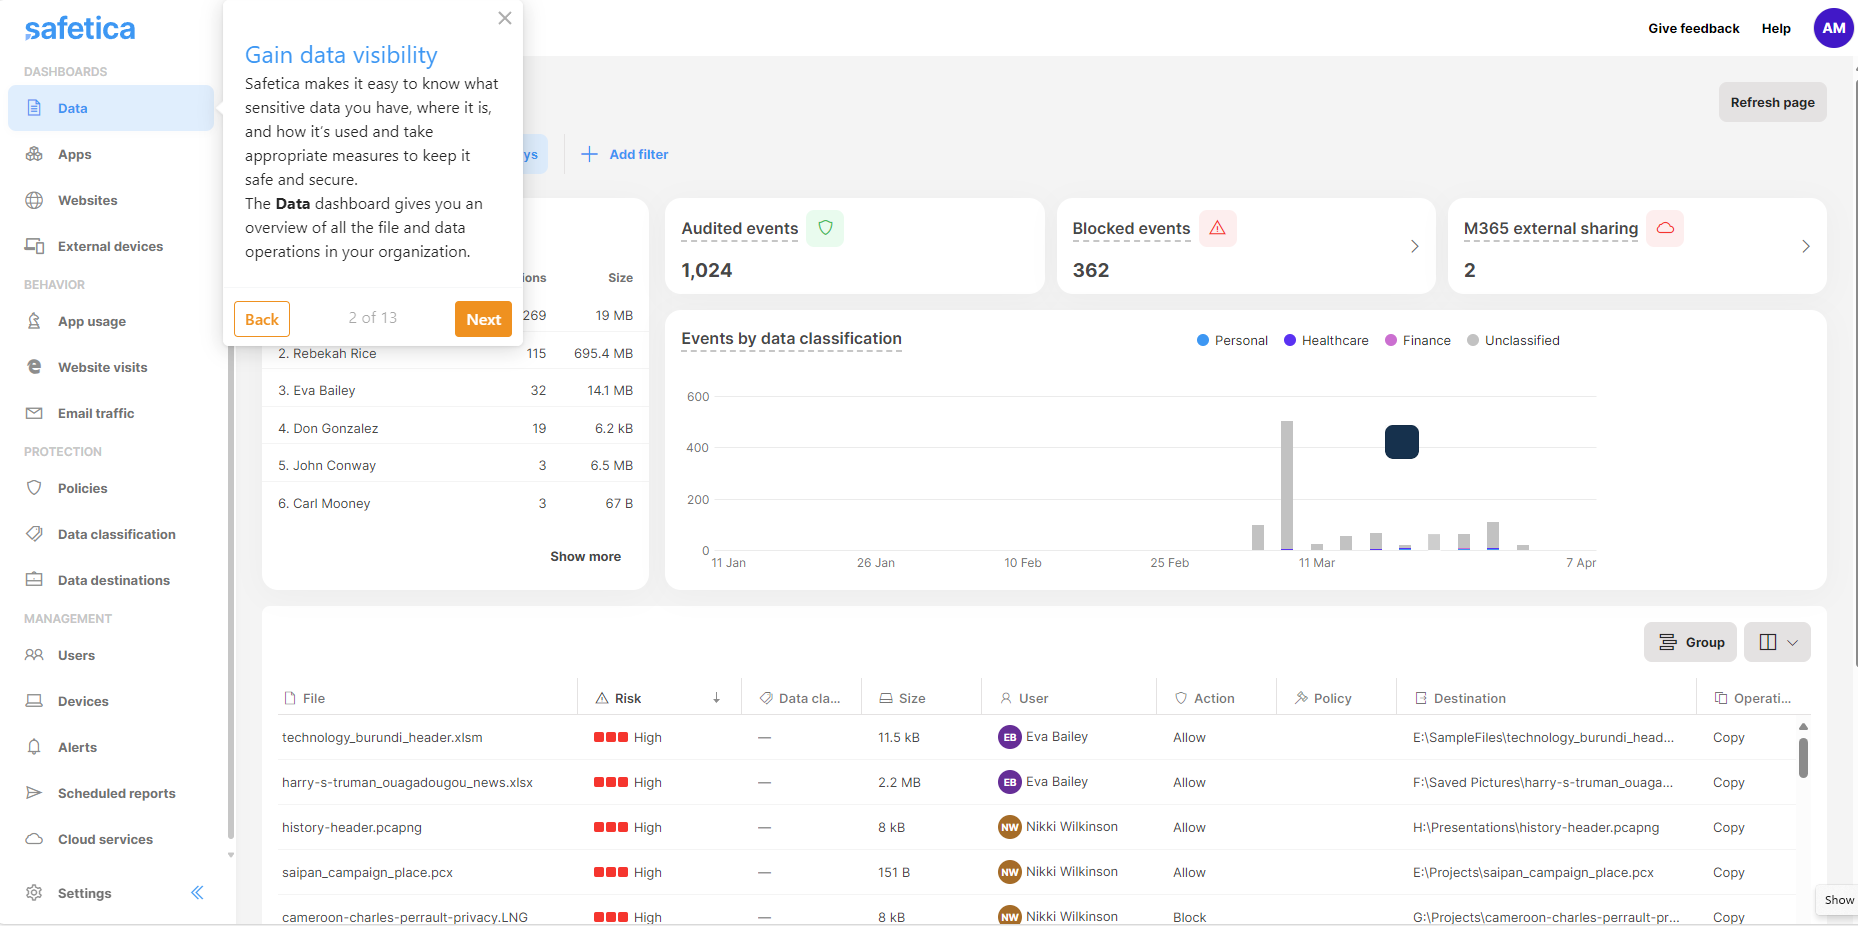Open Users icon in sidebar

coord(34,655)
